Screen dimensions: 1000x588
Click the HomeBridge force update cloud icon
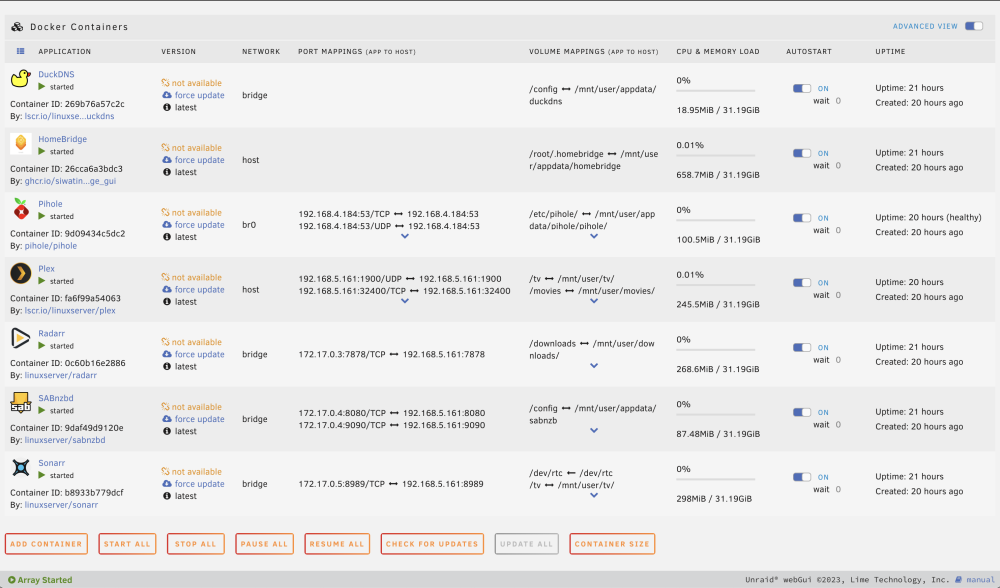coord(166,160)
